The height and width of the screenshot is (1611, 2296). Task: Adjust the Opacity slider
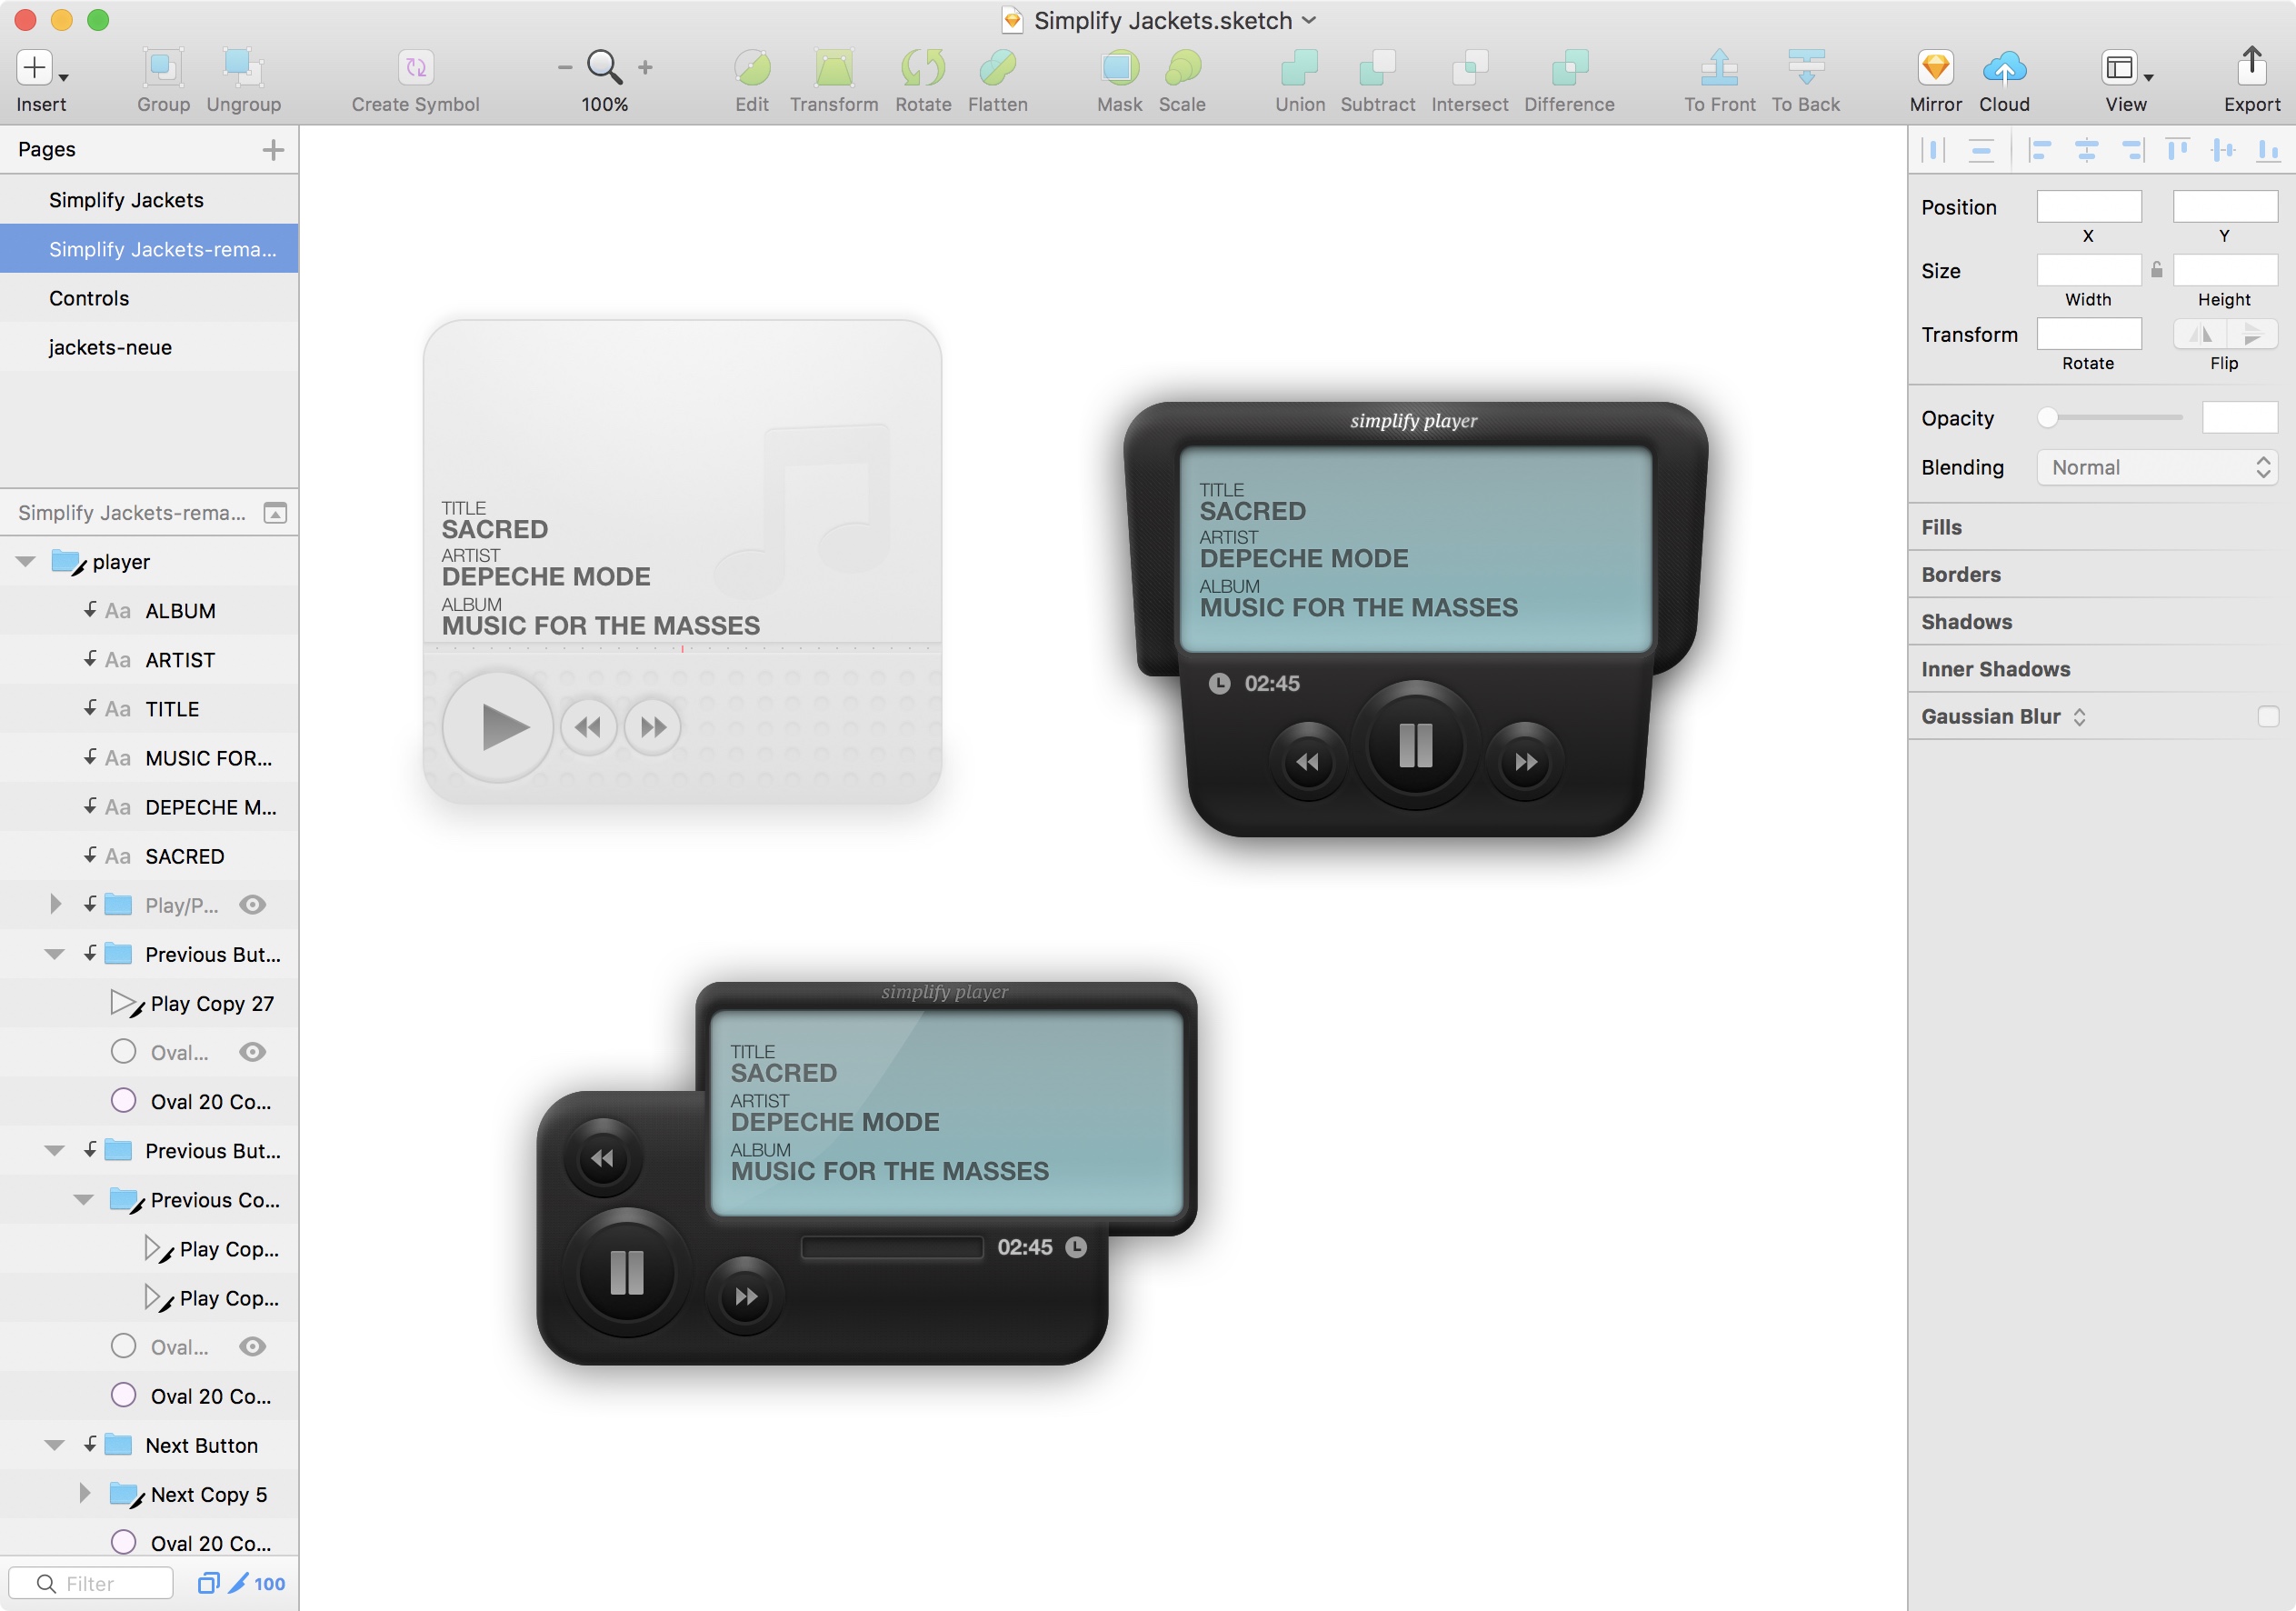tap(2110, 418)
